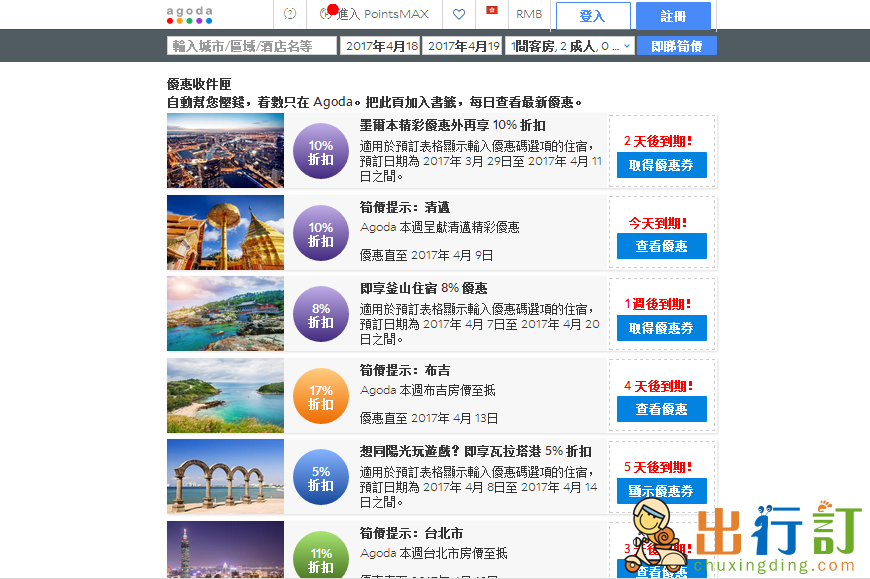Click the 優惠收件匣 heading
870x579 pixels.
point(199,84)
